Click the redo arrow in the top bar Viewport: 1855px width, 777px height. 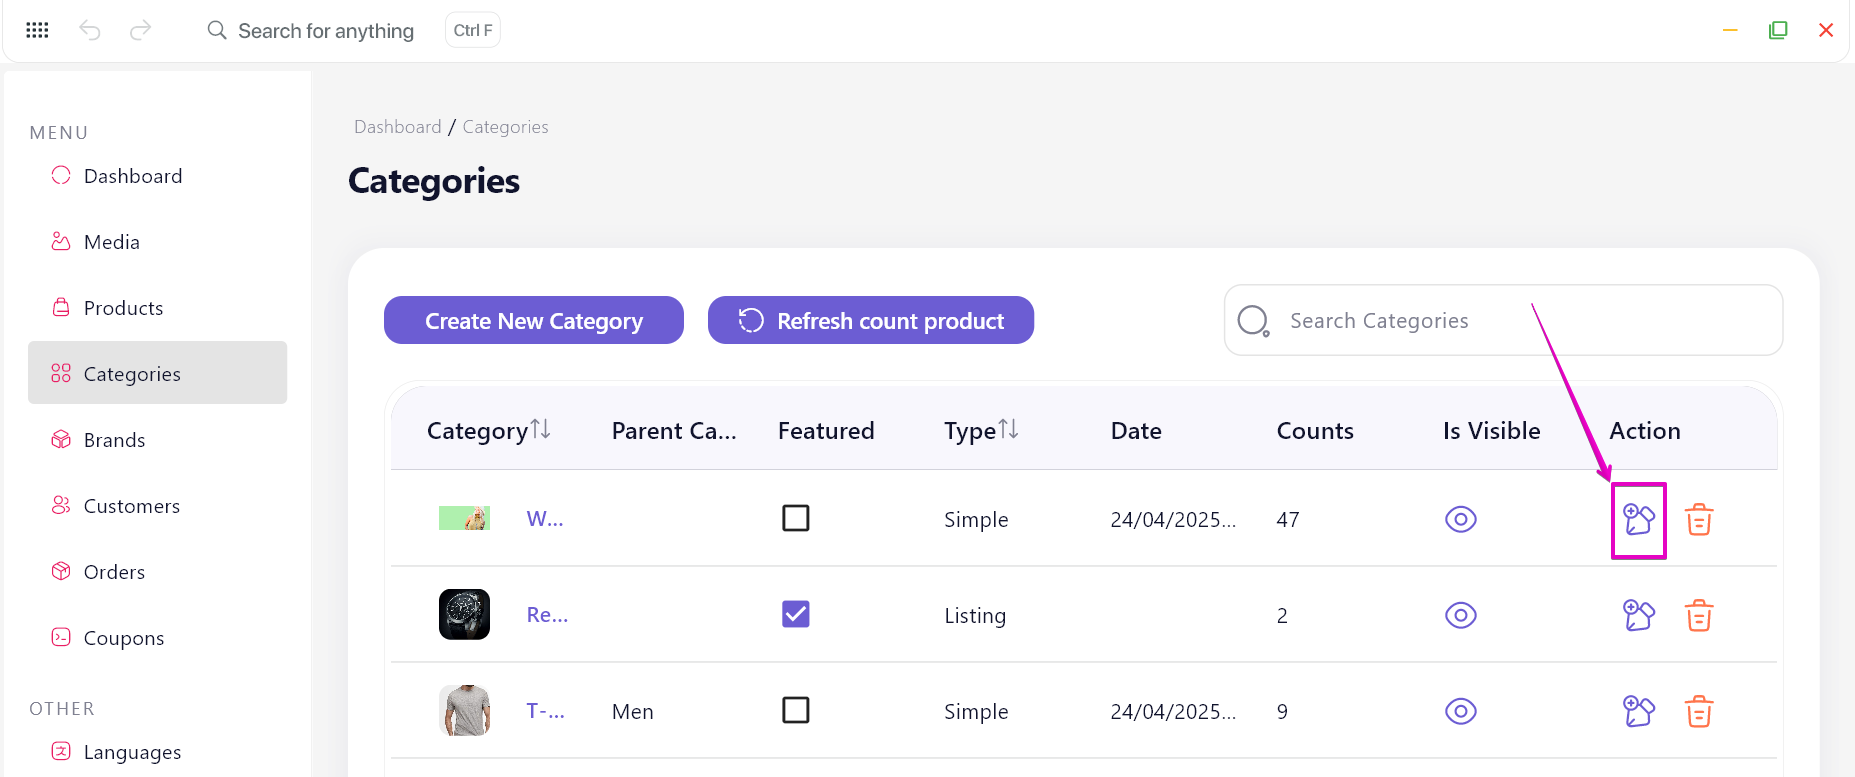pyautogui.click(x=141, y=30)
